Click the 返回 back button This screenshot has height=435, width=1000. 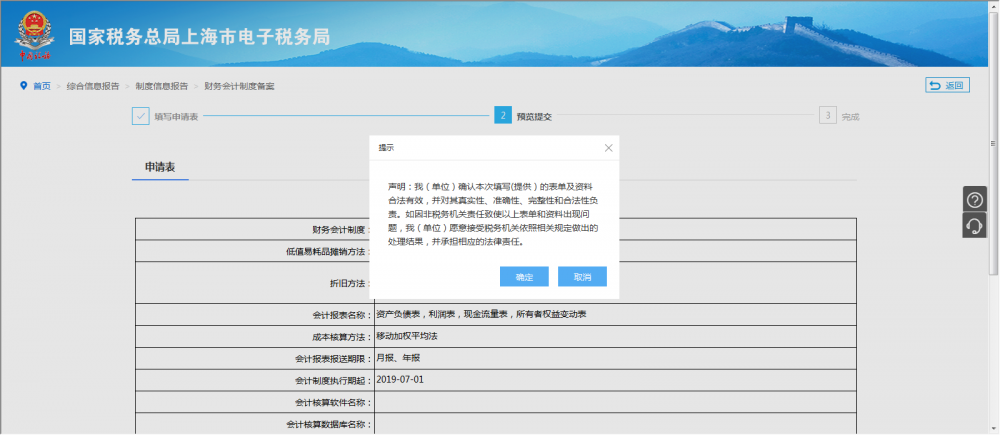point(948,85)
